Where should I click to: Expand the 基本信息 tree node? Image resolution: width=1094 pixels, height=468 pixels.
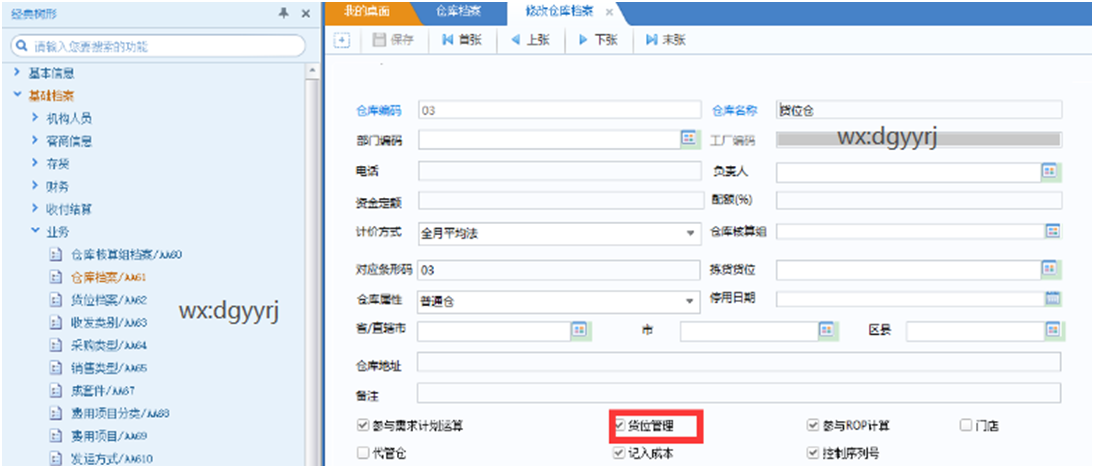pyautogui.click(x=17, y=72)
